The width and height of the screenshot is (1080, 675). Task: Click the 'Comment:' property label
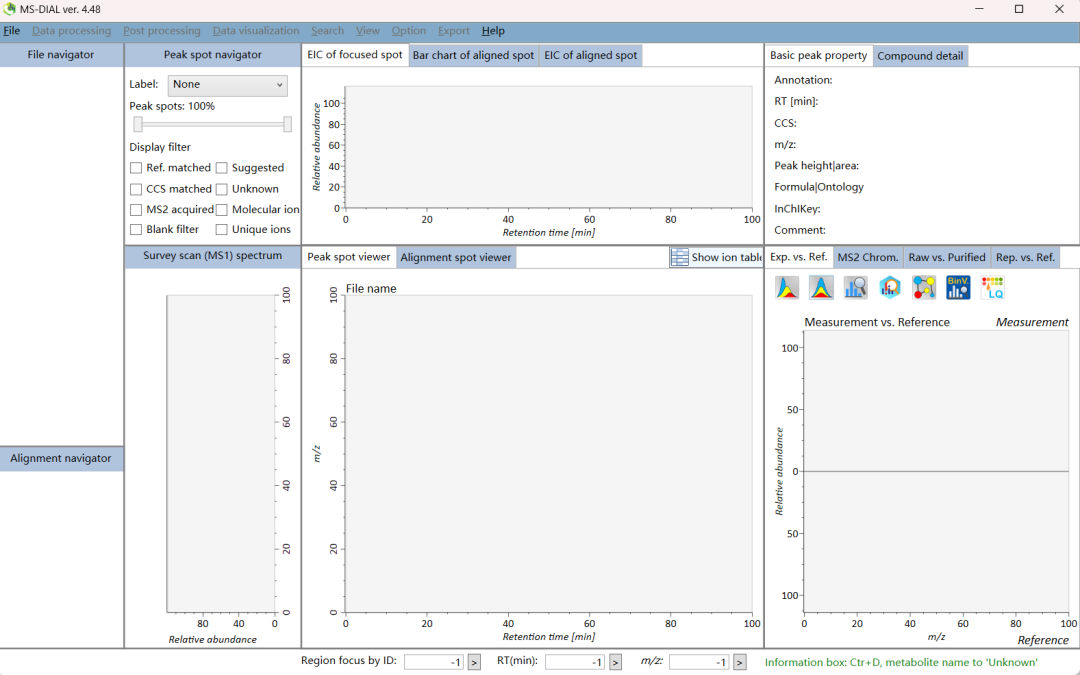click(x=800, y=230)
